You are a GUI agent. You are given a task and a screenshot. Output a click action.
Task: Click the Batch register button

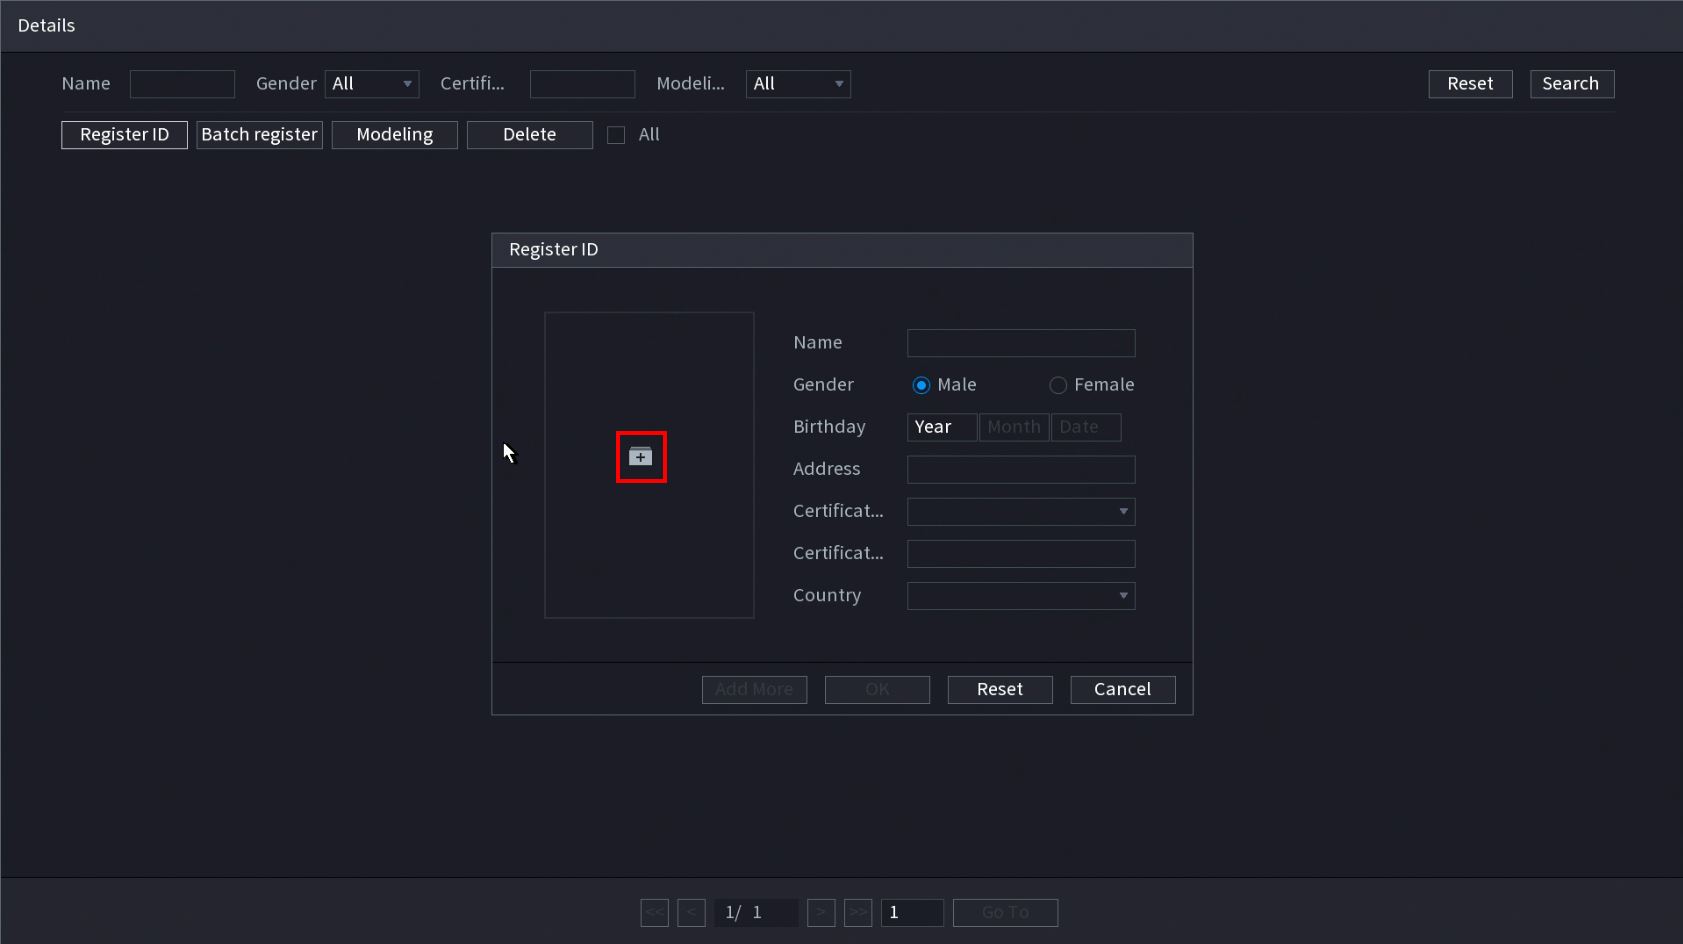click(x=259, y=135)
